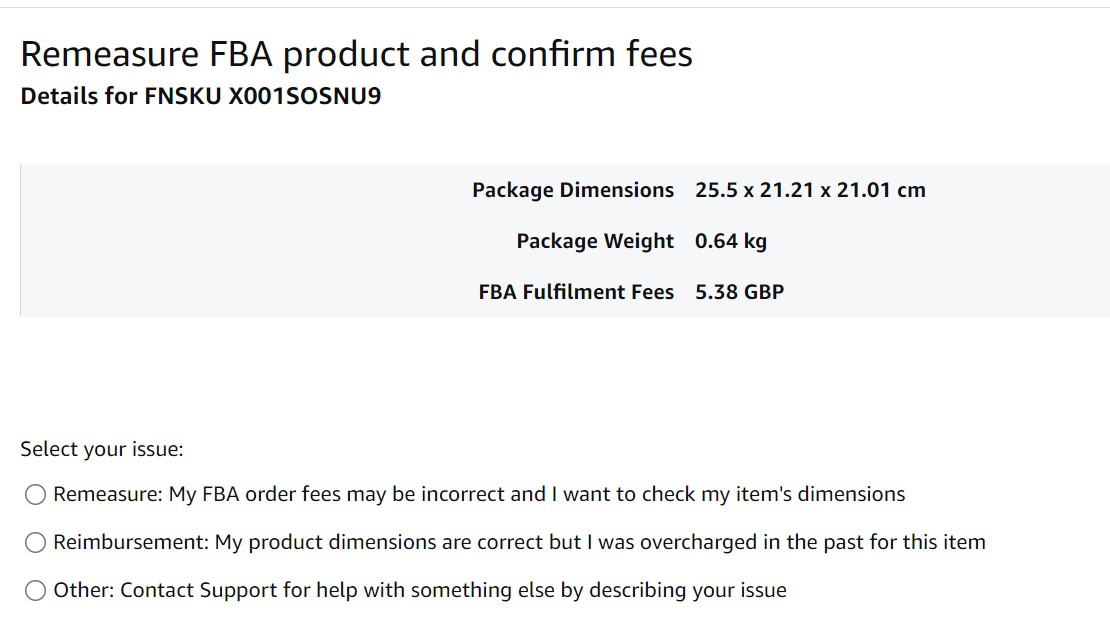Click the FBA Fulfilment Fees label
Viewport: 1110px width, 630px height.
pos(576,292)
